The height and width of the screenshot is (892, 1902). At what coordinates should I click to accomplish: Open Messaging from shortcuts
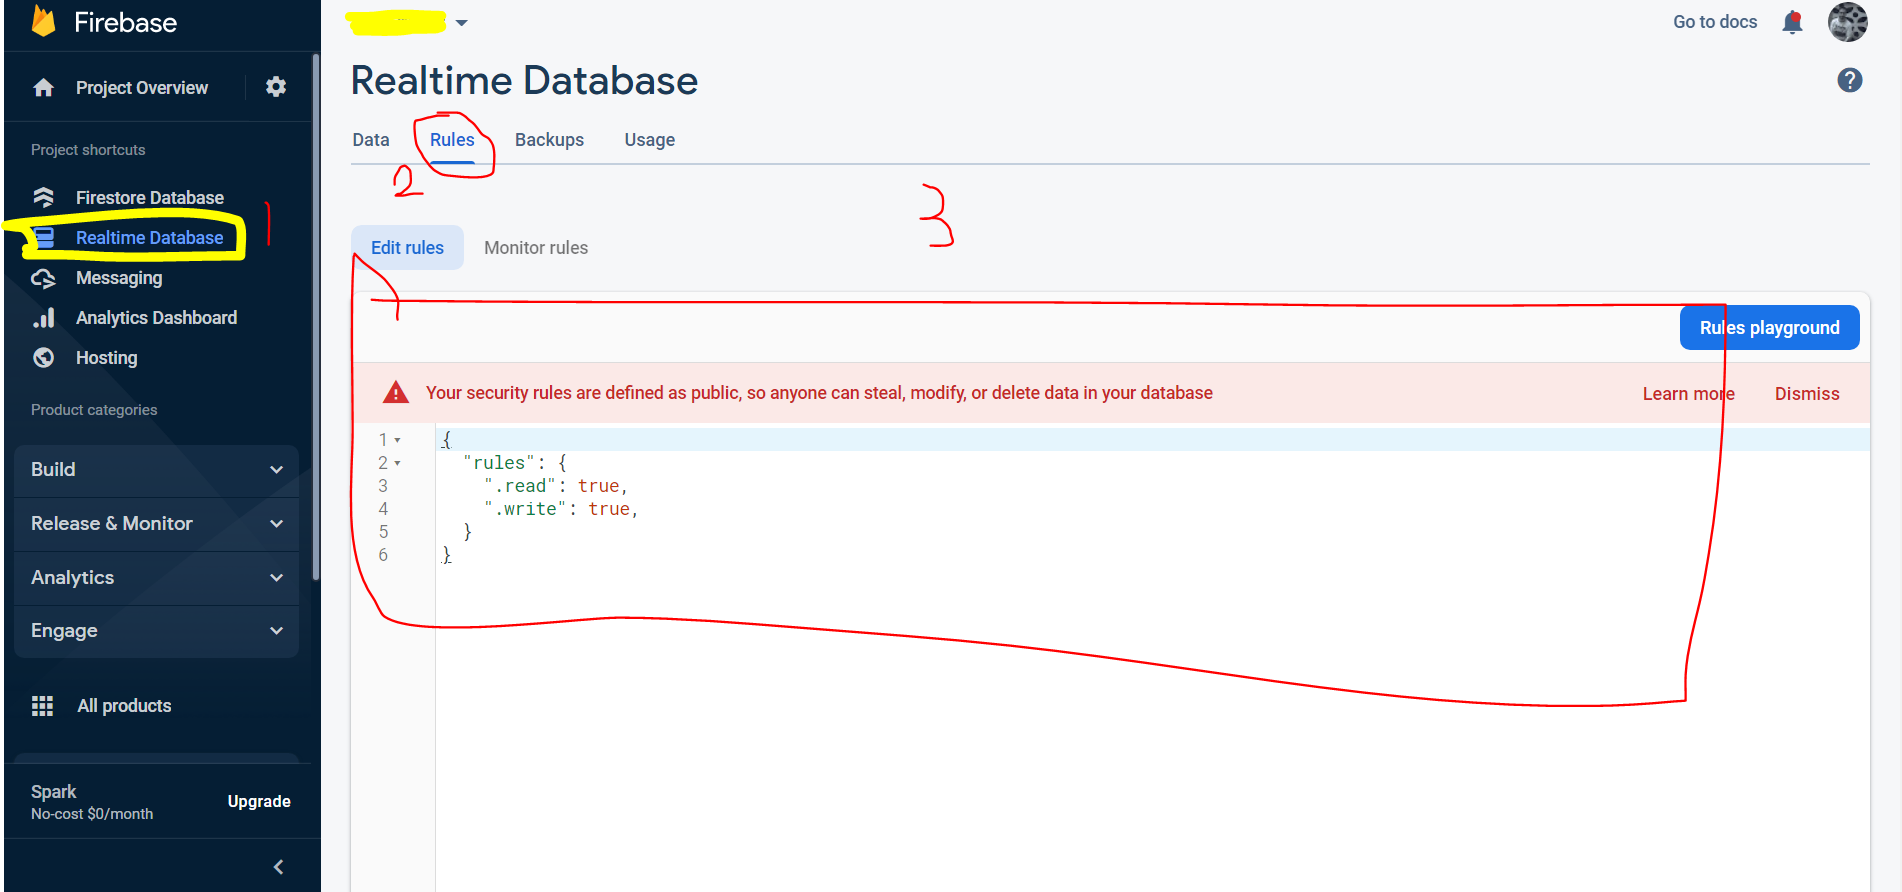click(x=119, y=278)
